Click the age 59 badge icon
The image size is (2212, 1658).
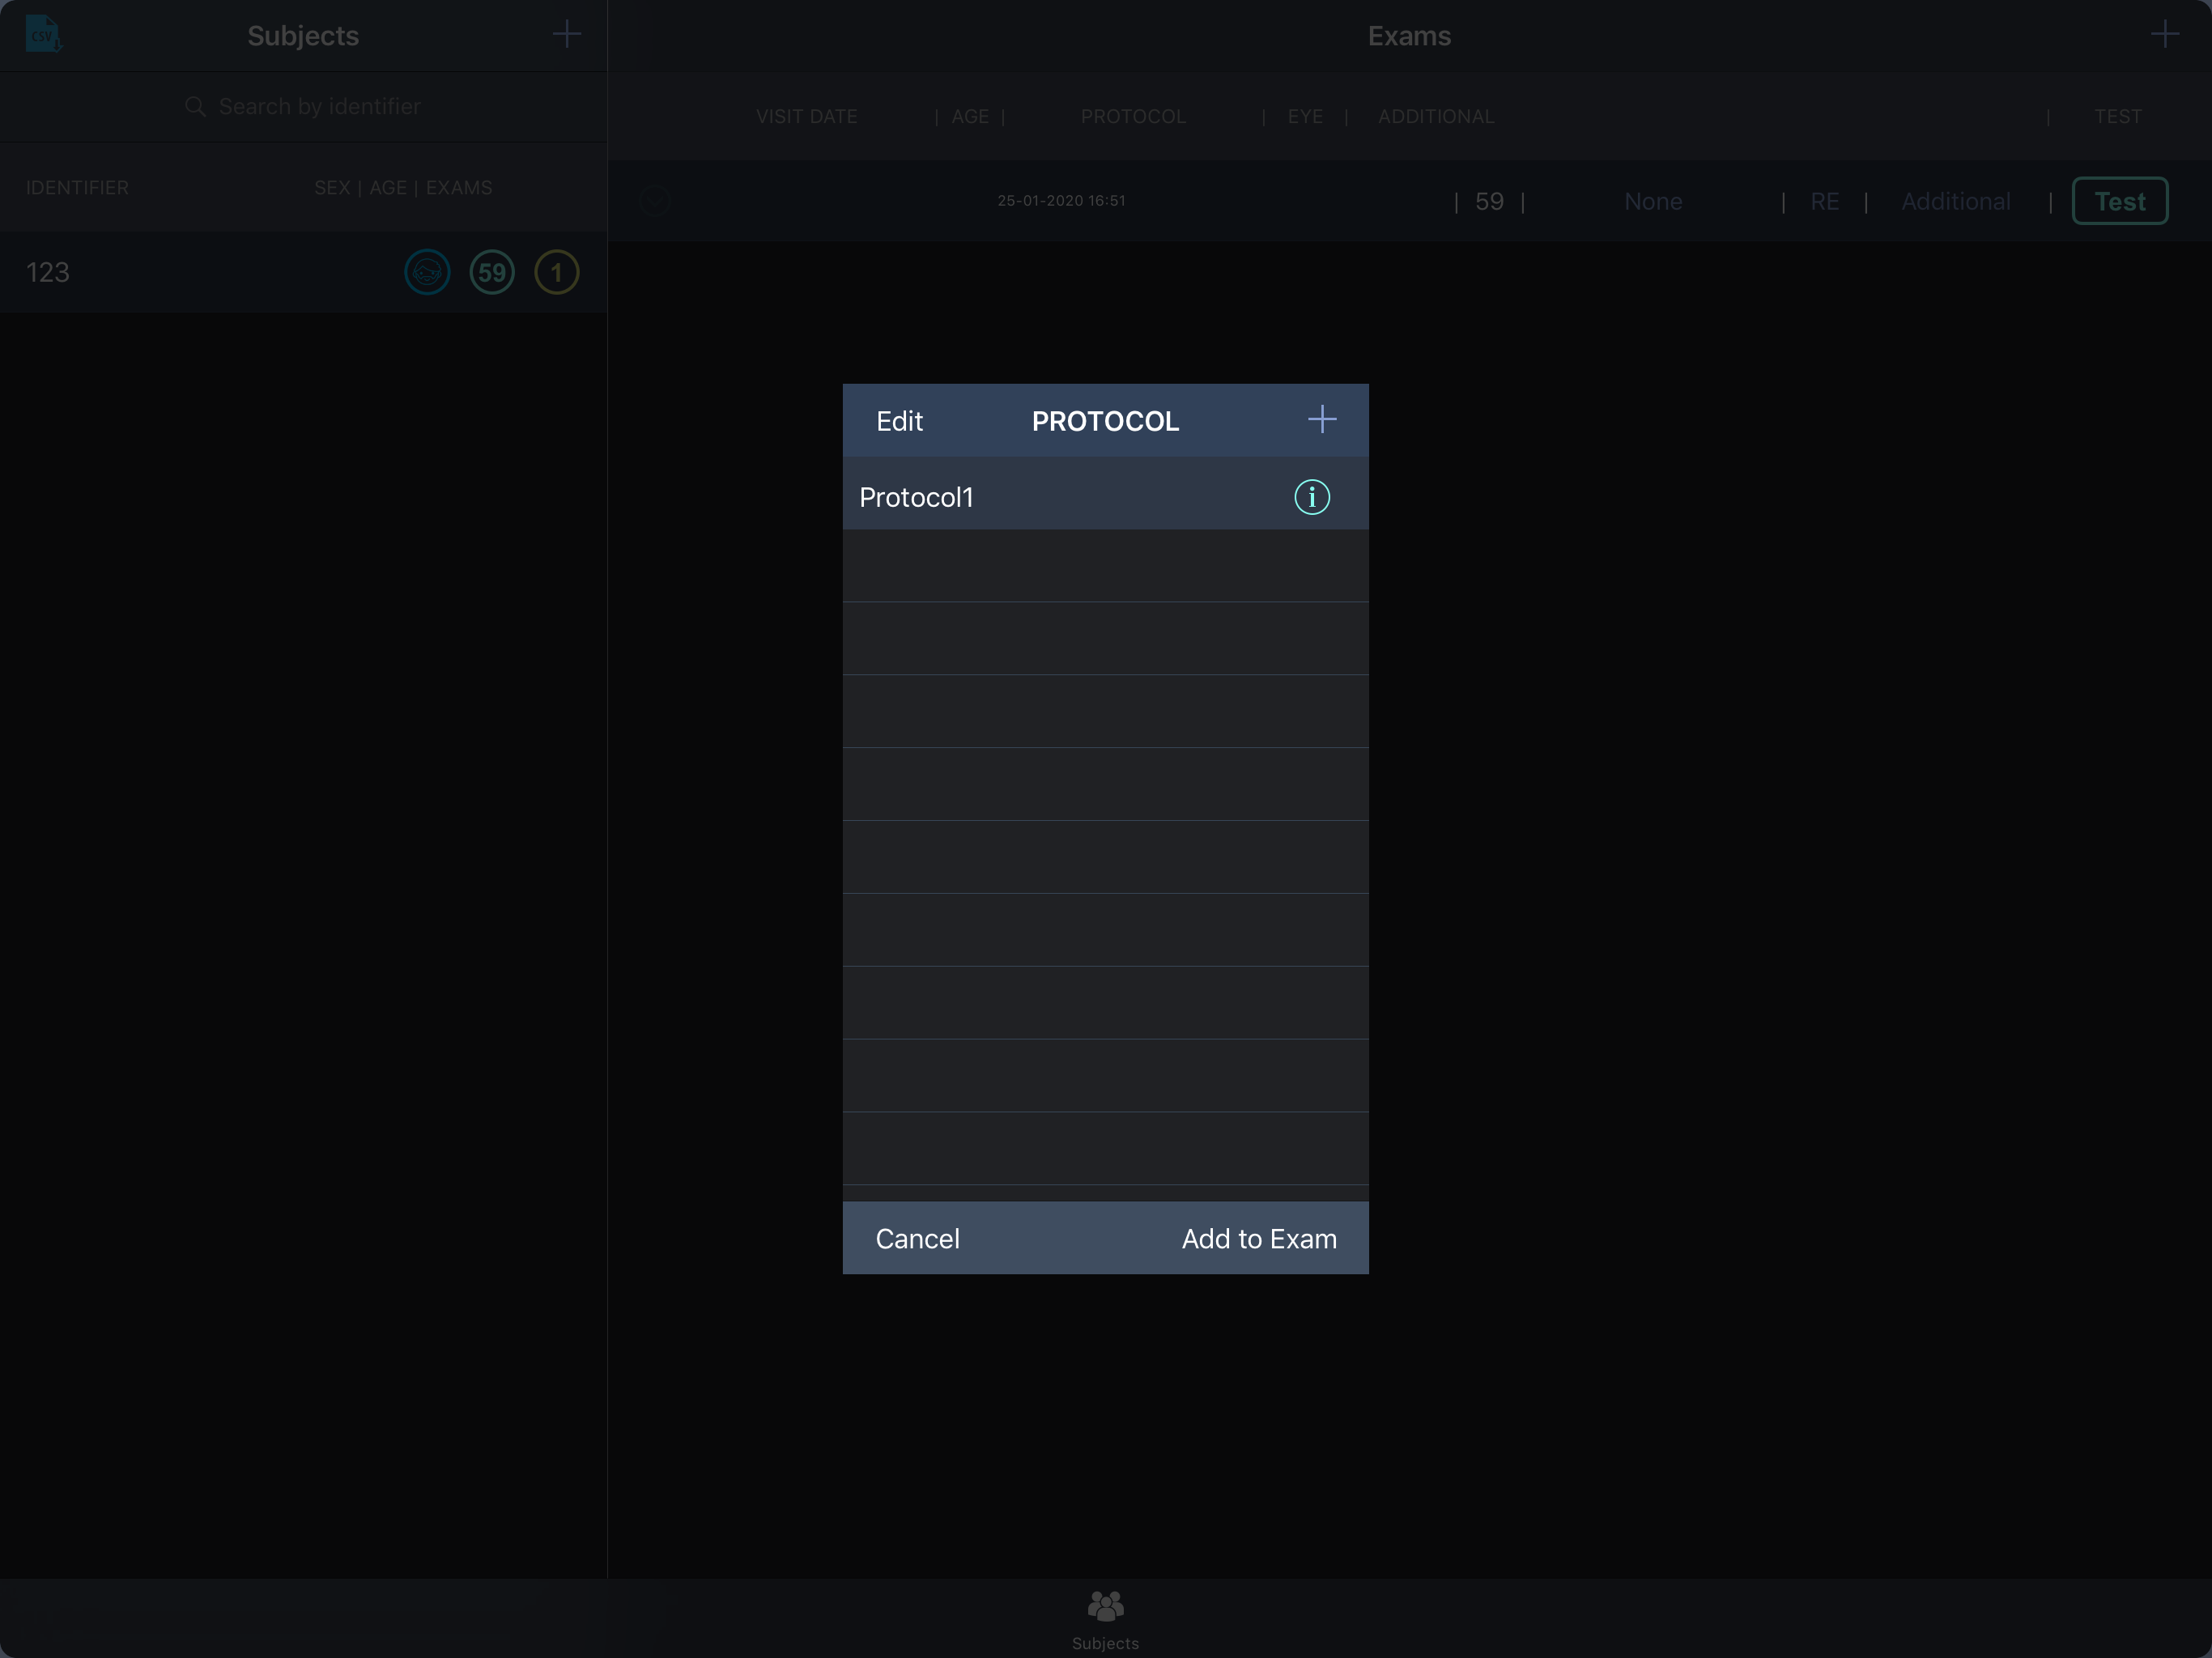click(x=491, y=272)
